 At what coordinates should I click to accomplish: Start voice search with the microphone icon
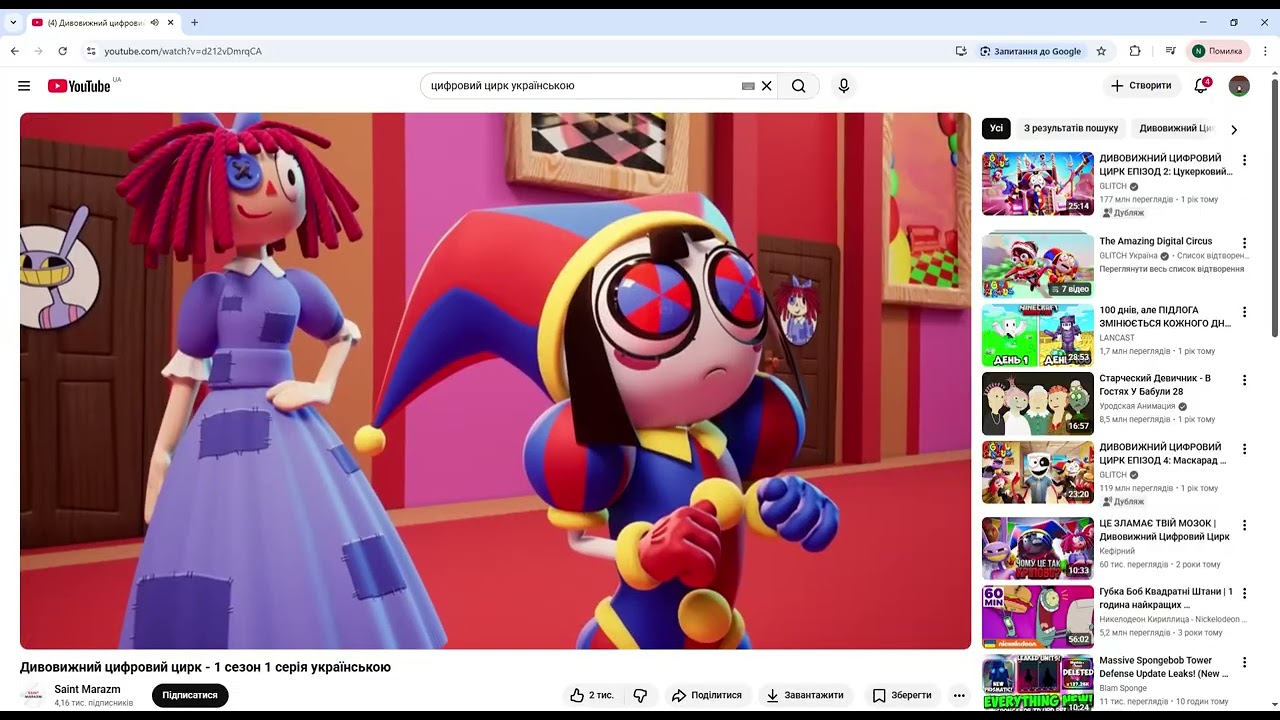[x=844, y=86]
